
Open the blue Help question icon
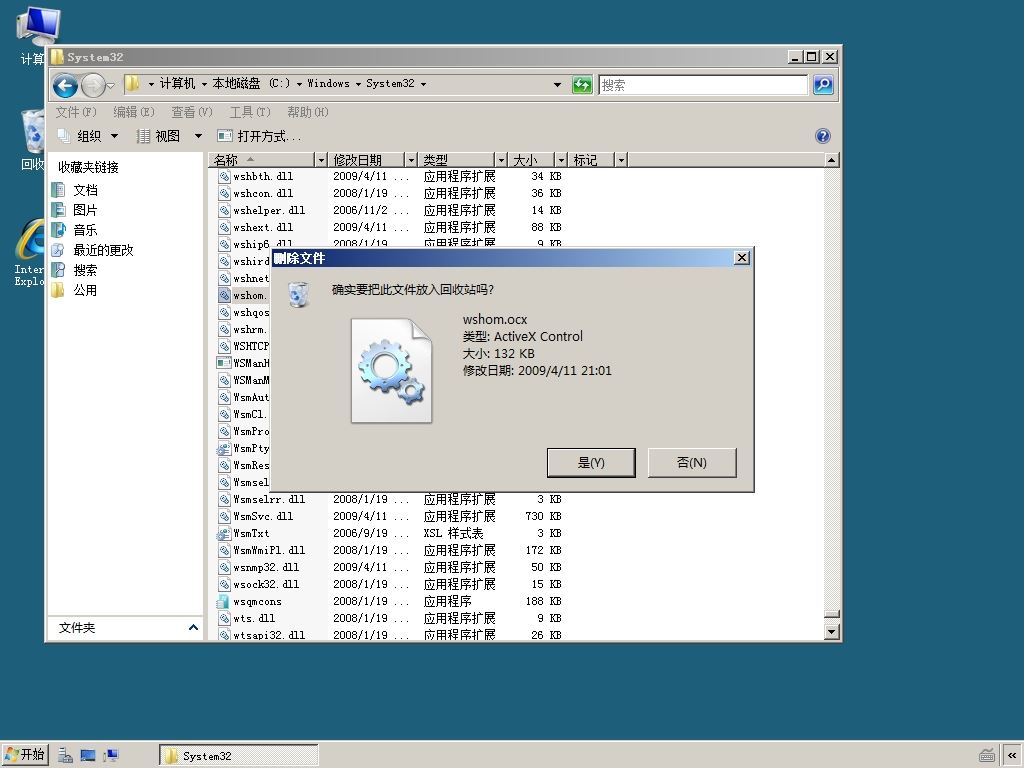point(823,136)
